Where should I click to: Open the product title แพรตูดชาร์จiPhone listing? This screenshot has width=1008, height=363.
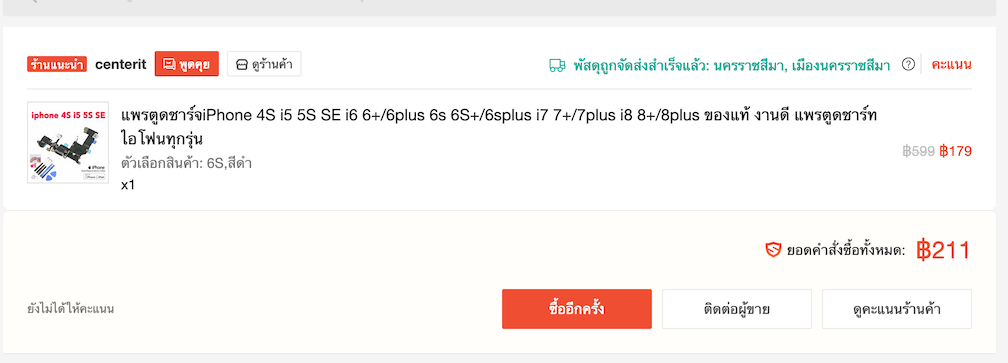click(x=499, y=127)
